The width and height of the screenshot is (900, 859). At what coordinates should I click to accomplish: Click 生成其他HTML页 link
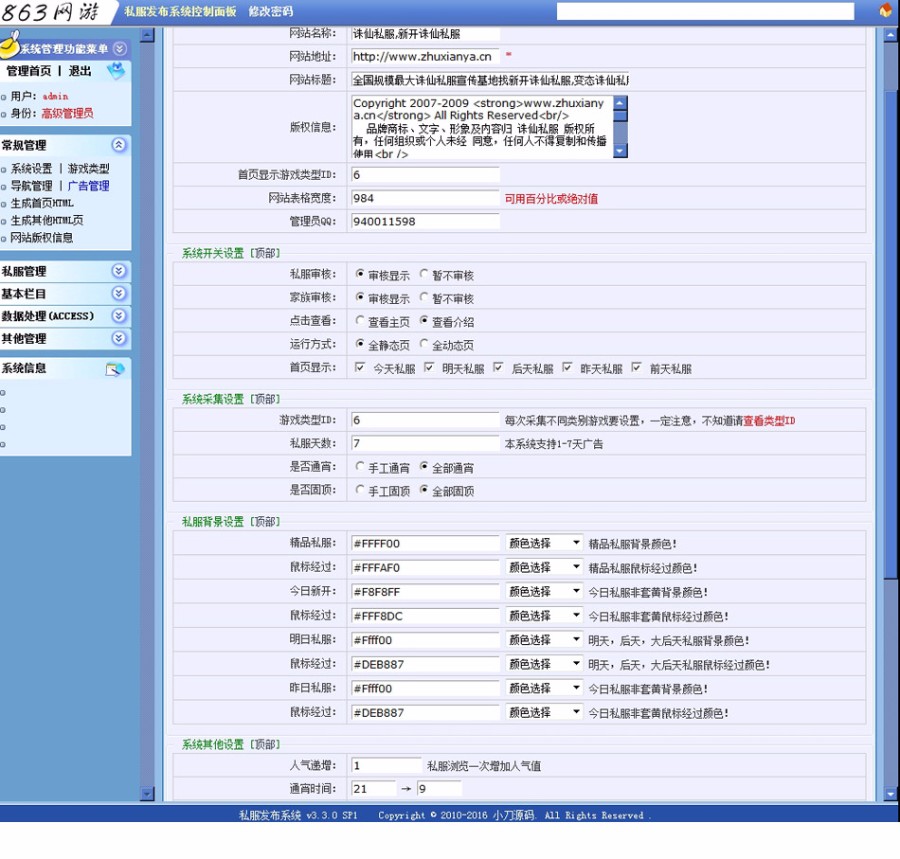tap(47, 220)
